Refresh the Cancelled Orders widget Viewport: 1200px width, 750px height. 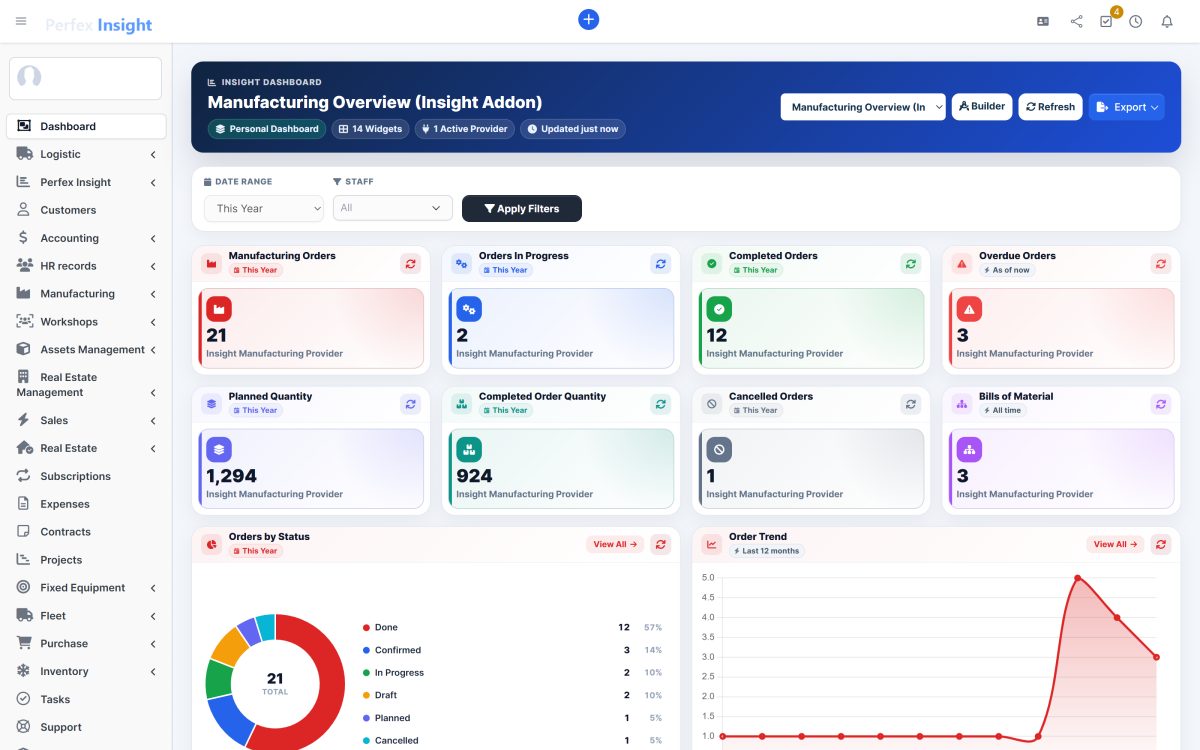coord(910,404)
